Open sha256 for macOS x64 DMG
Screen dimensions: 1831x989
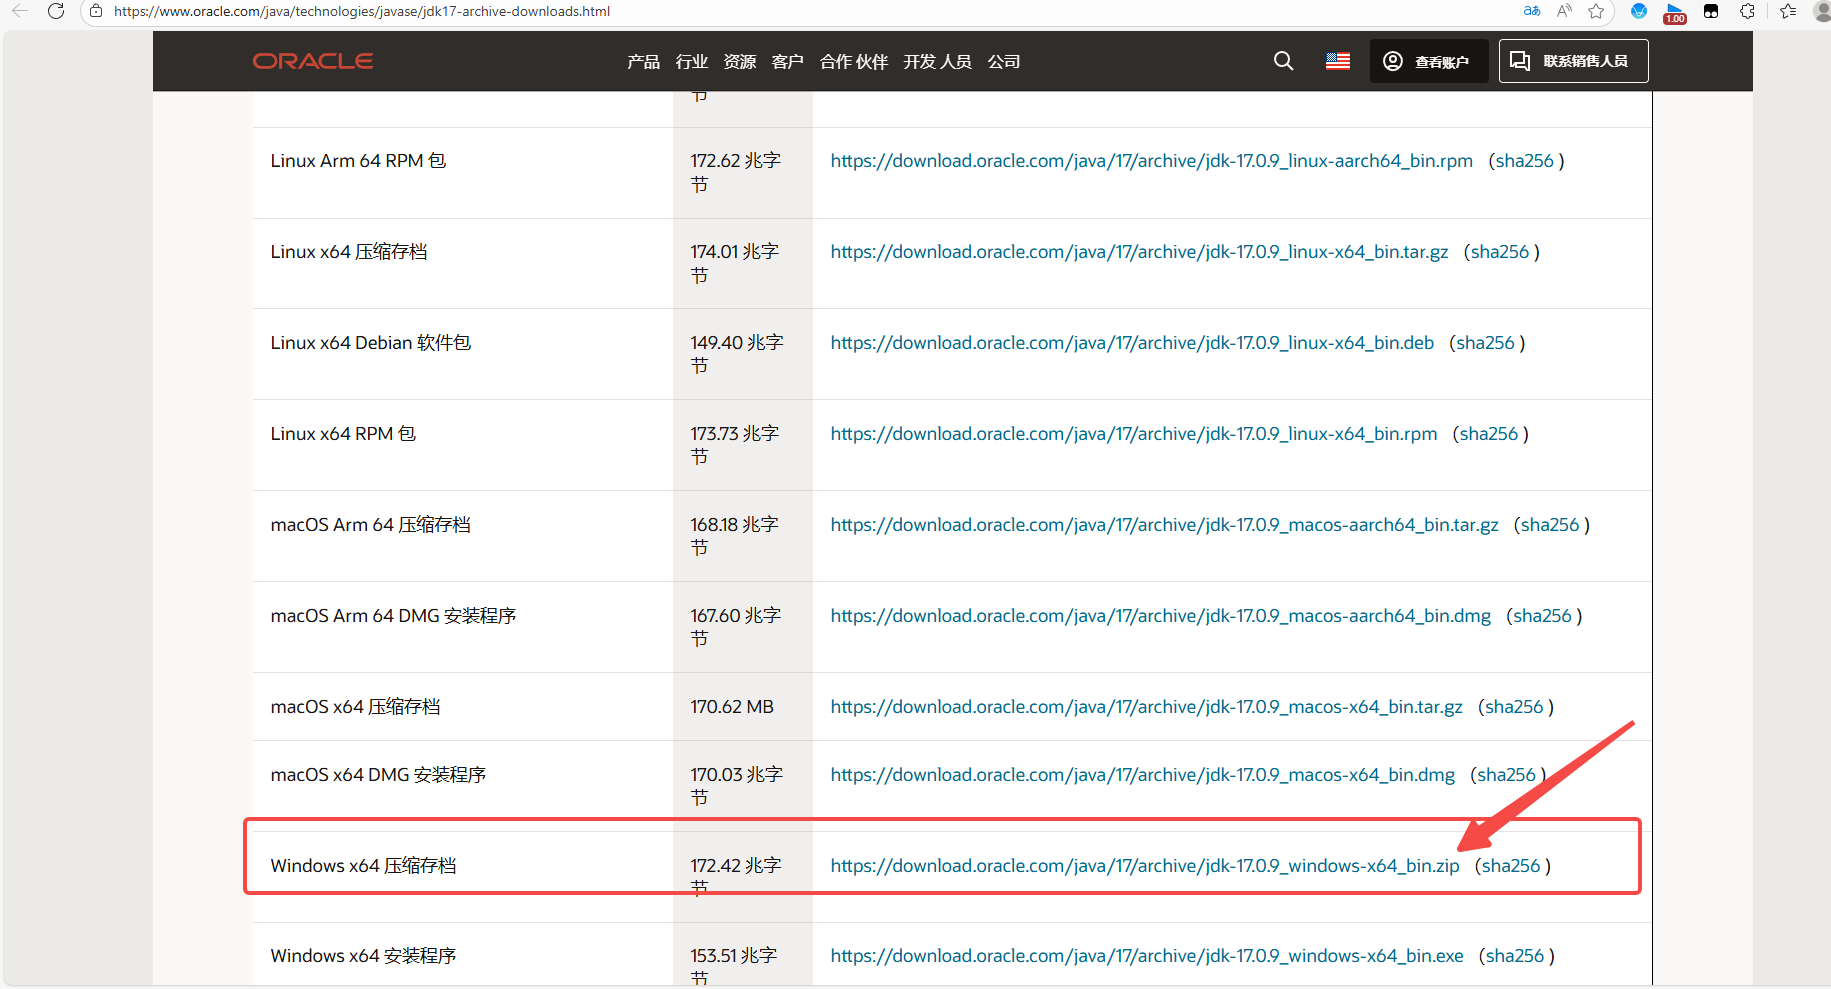(1506, 775)
